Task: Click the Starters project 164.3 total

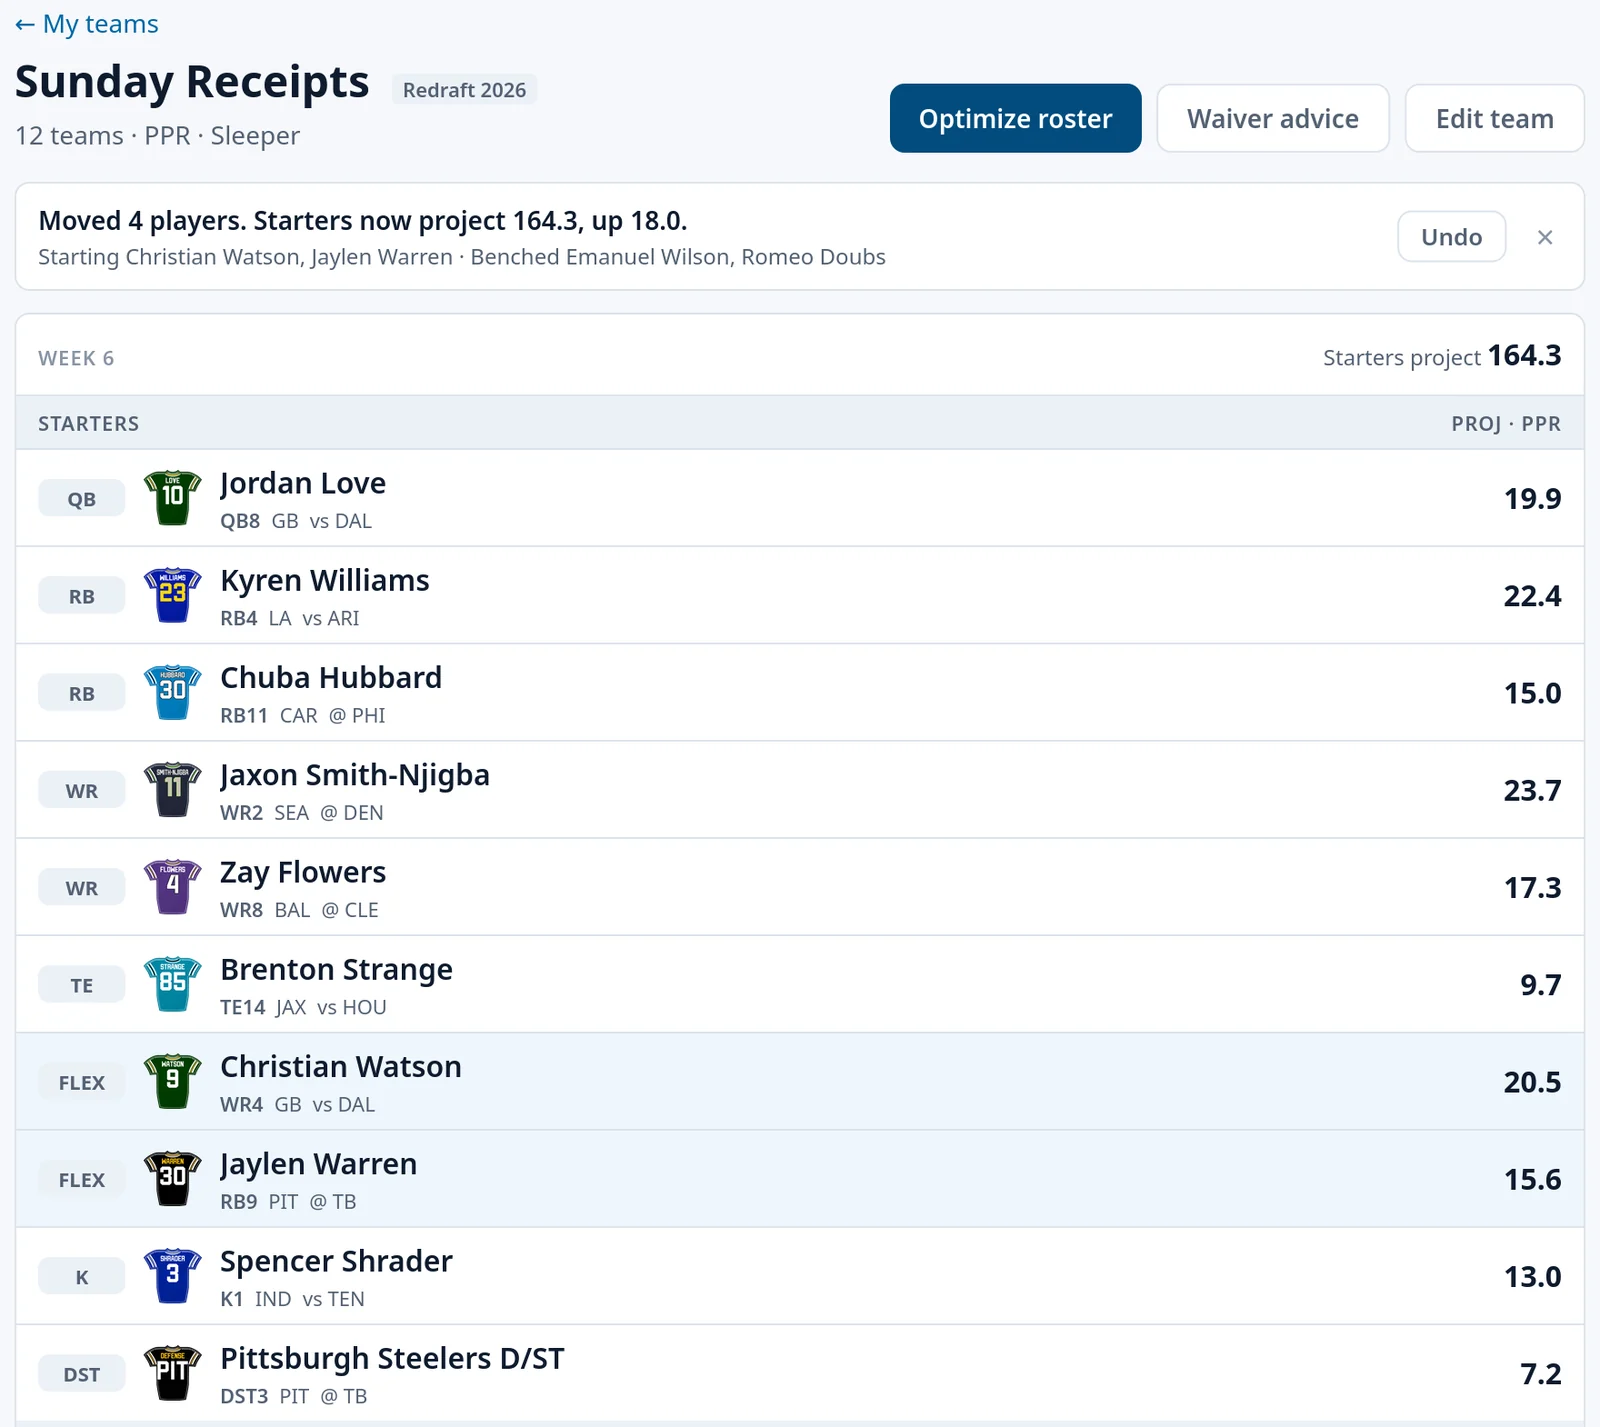Action: pos(1442,356)
